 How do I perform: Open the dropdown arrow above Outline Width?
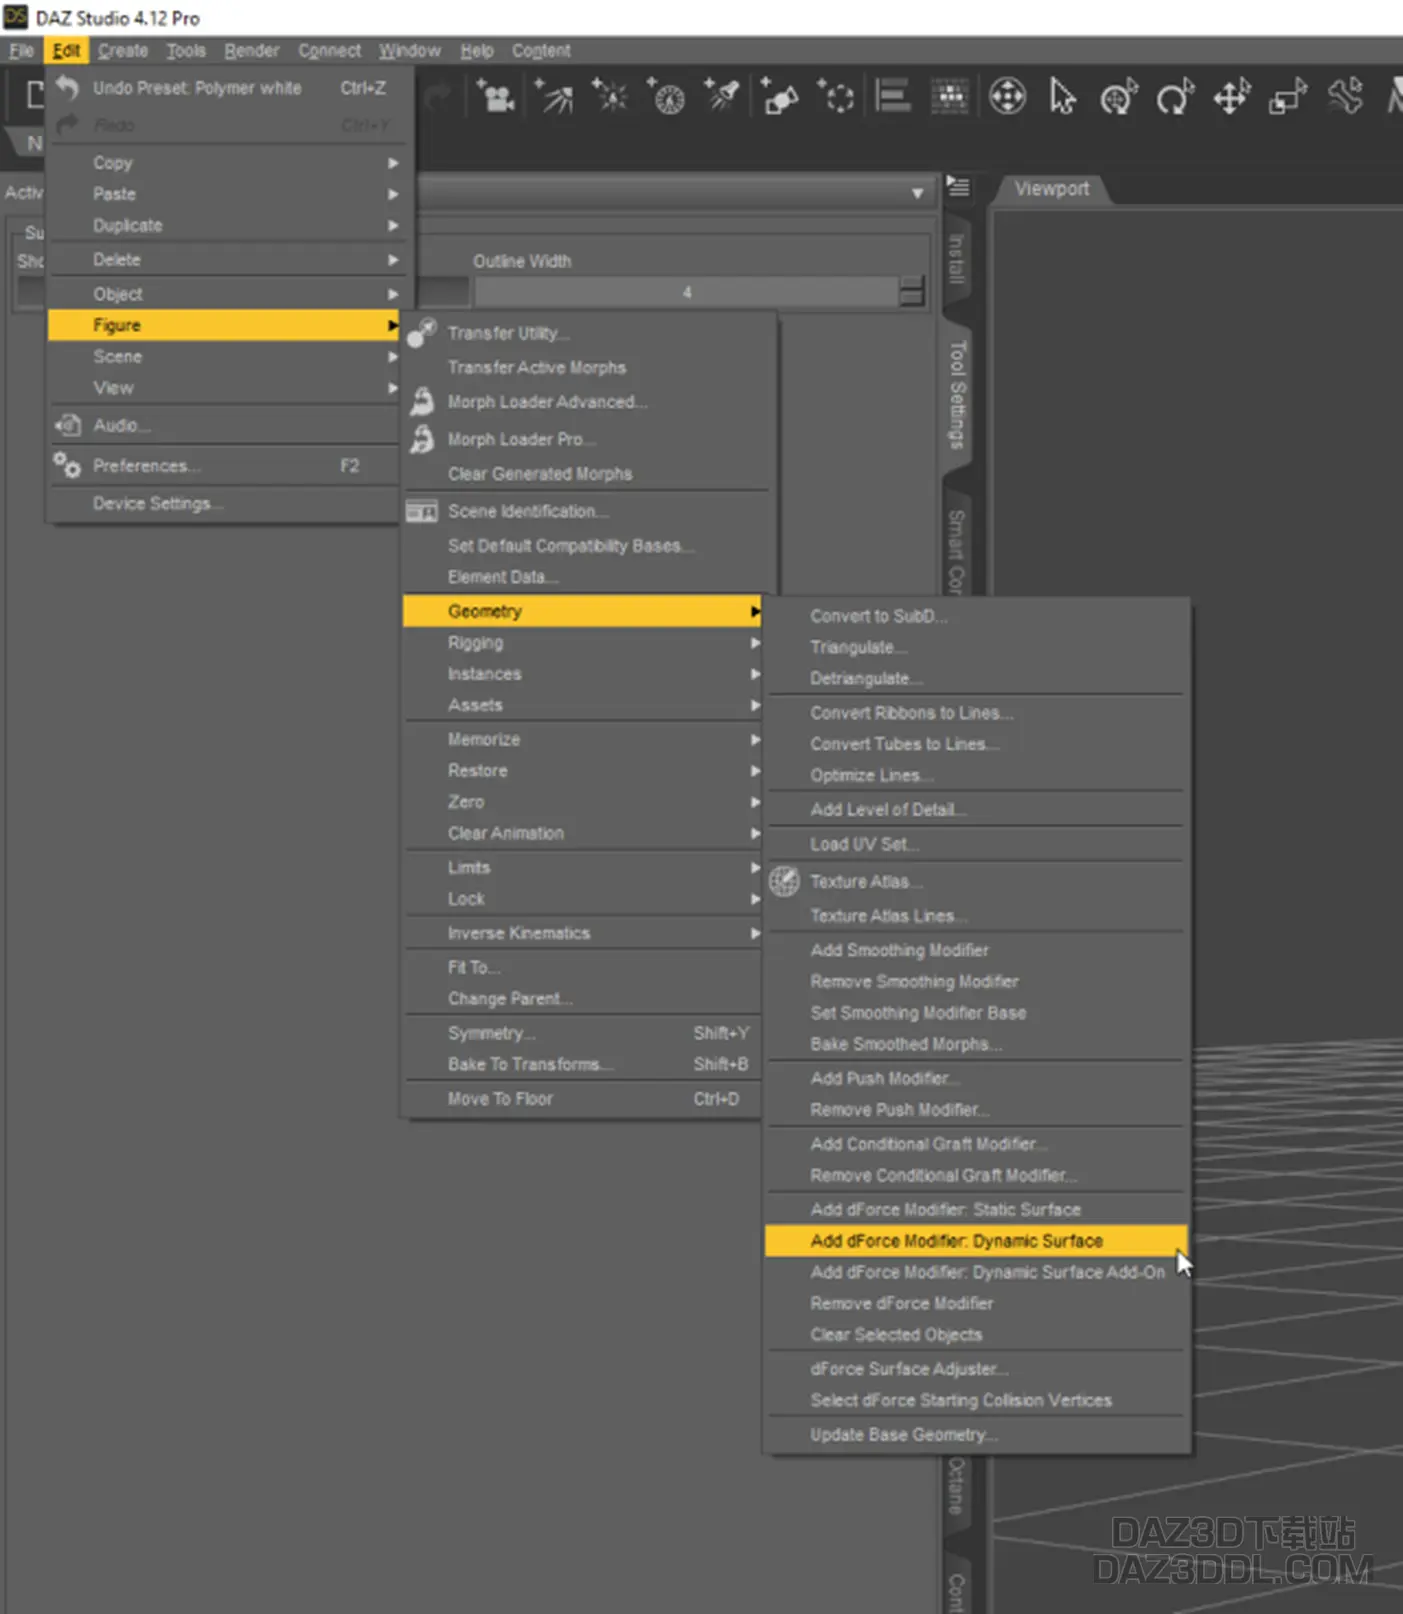[917, 192]
